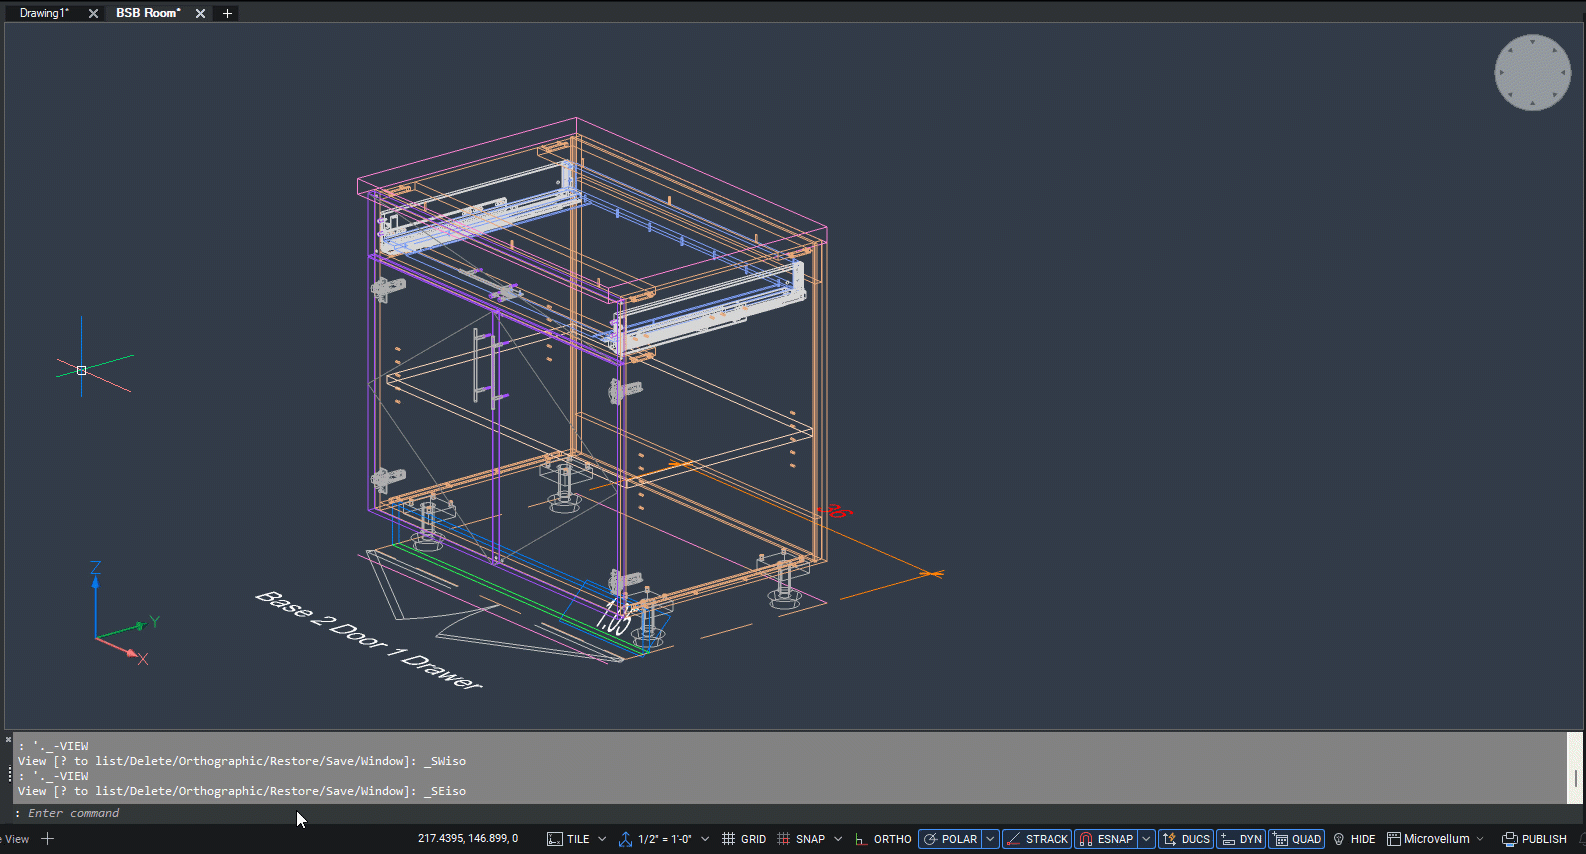Image resolution: width=1586 pixels, height=854 pixels.
Task: Switch to the Drawing1 tab
Action: click(44, 13)
